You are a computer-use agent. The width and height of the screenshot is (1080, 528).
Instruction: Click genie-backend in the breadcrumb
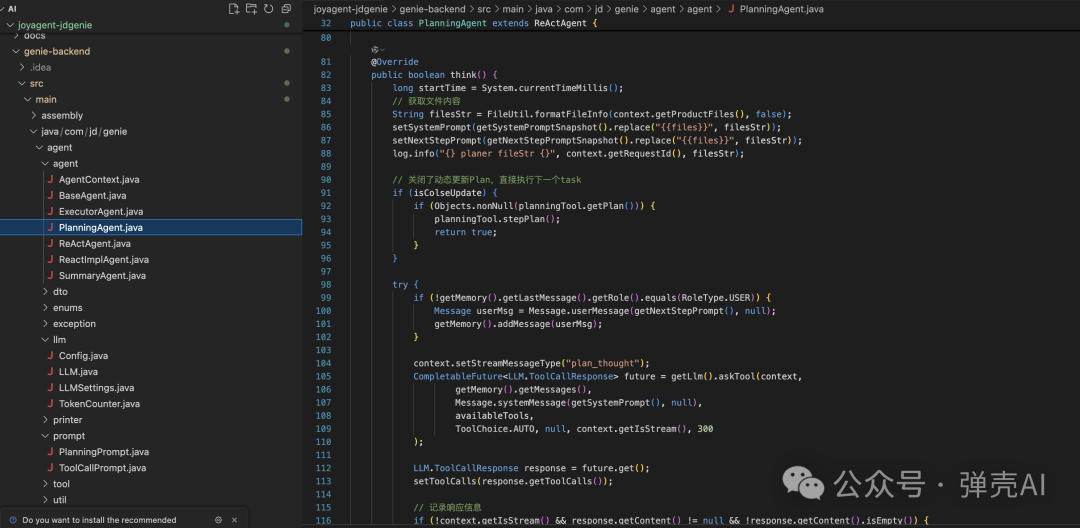click(x=433, y=10)
